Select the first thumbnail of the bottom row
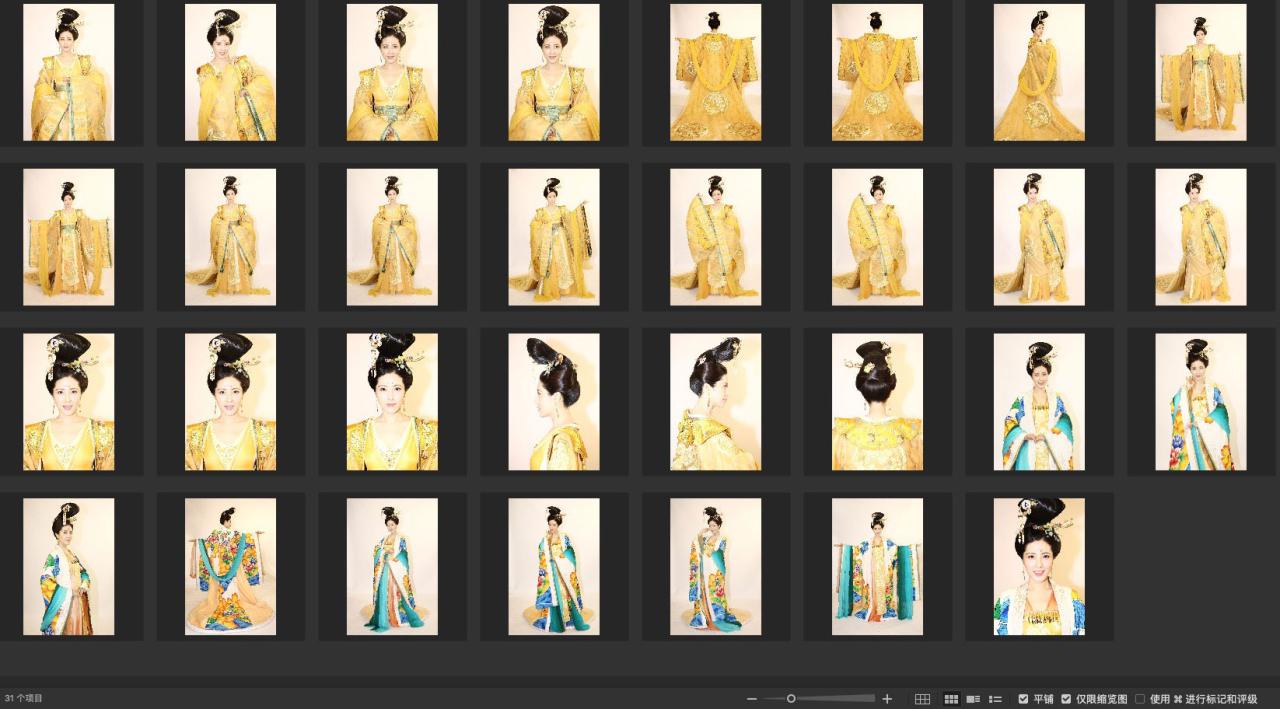1280x709 pixels. coord(69,567)
